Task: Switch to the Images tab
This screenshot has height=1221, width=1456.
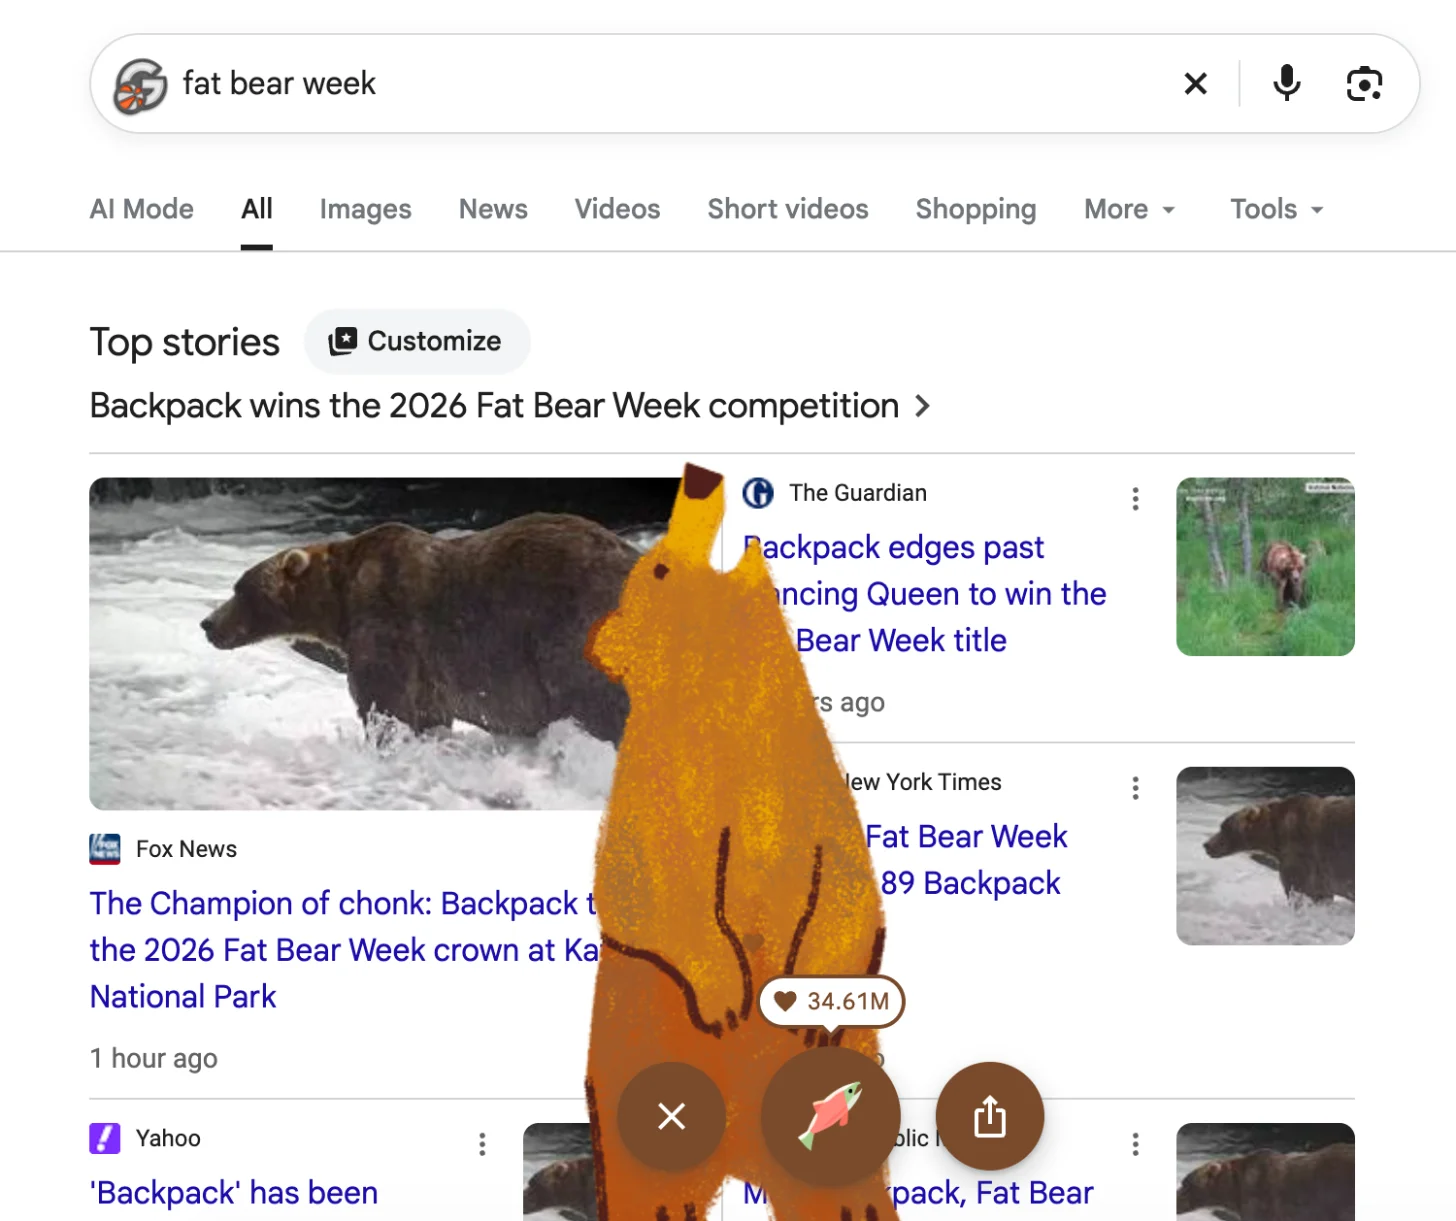Action: pyautogui.click(x=366, y=209)
